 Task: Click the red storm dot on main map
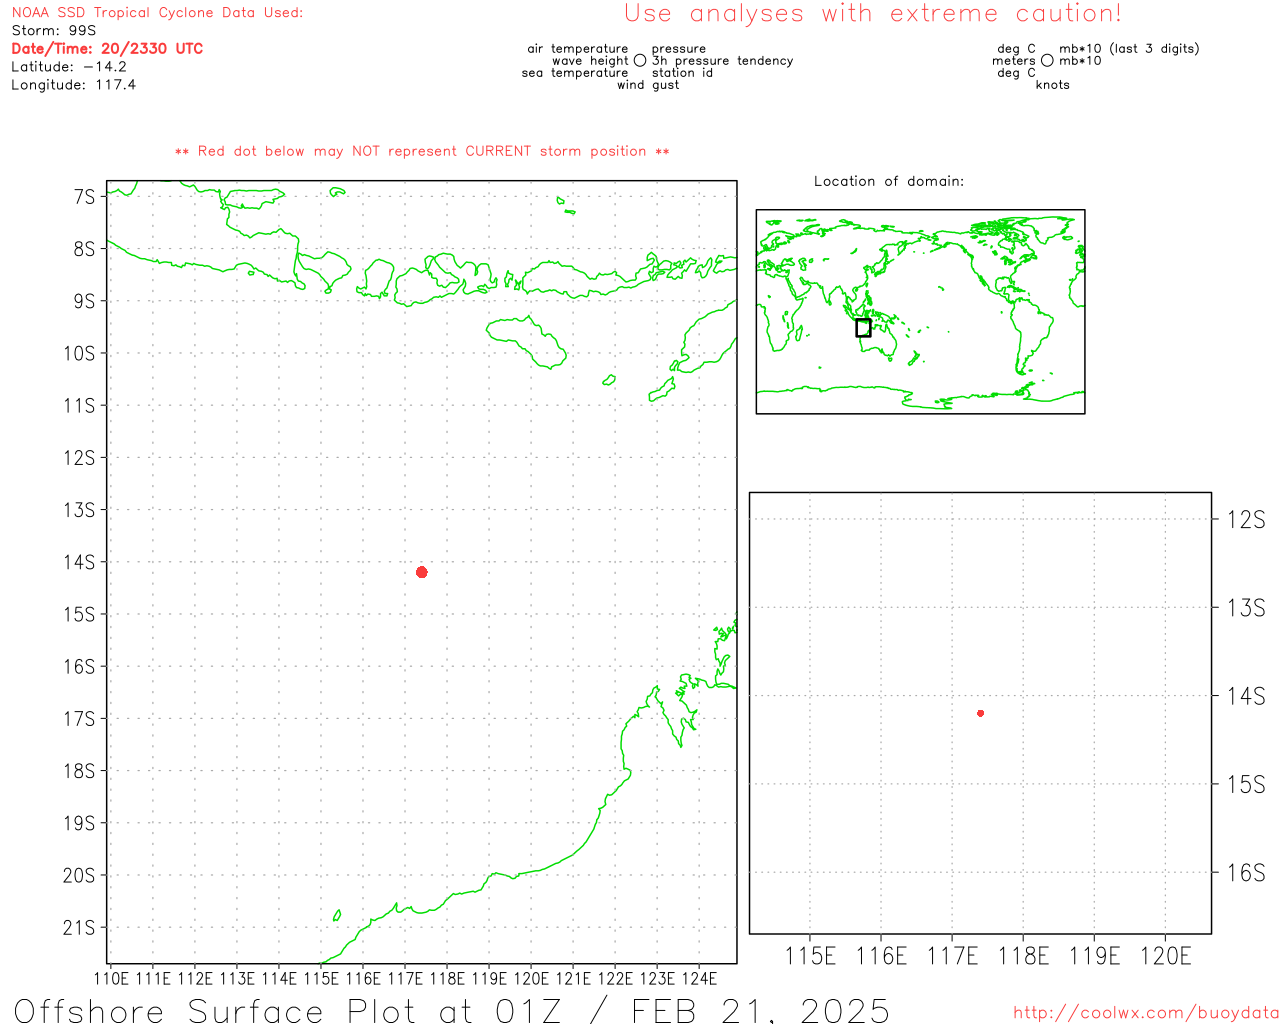coord(422,572)
